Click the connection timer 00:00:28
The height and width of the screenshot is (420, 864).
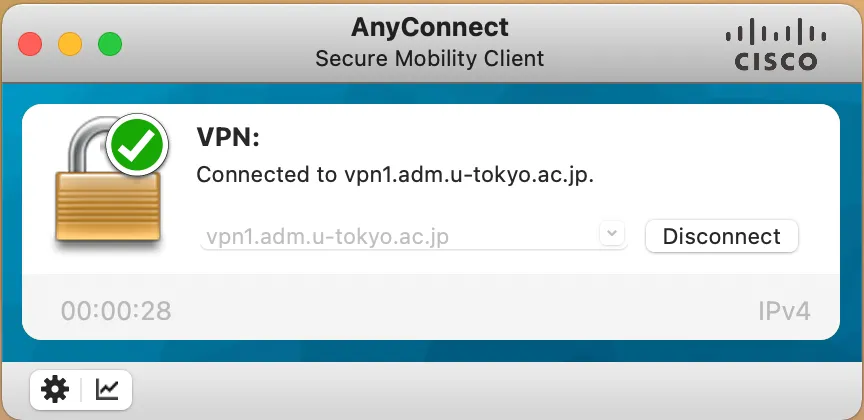tap(116, 311)
